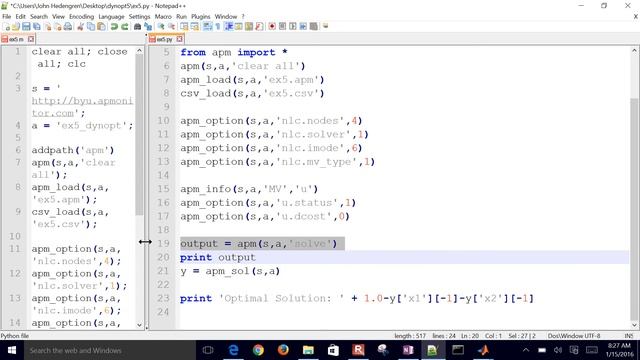The height and width of the screenshot is (360, 640).
Task: Click the Save recorded macro icon
Action: 313,27
